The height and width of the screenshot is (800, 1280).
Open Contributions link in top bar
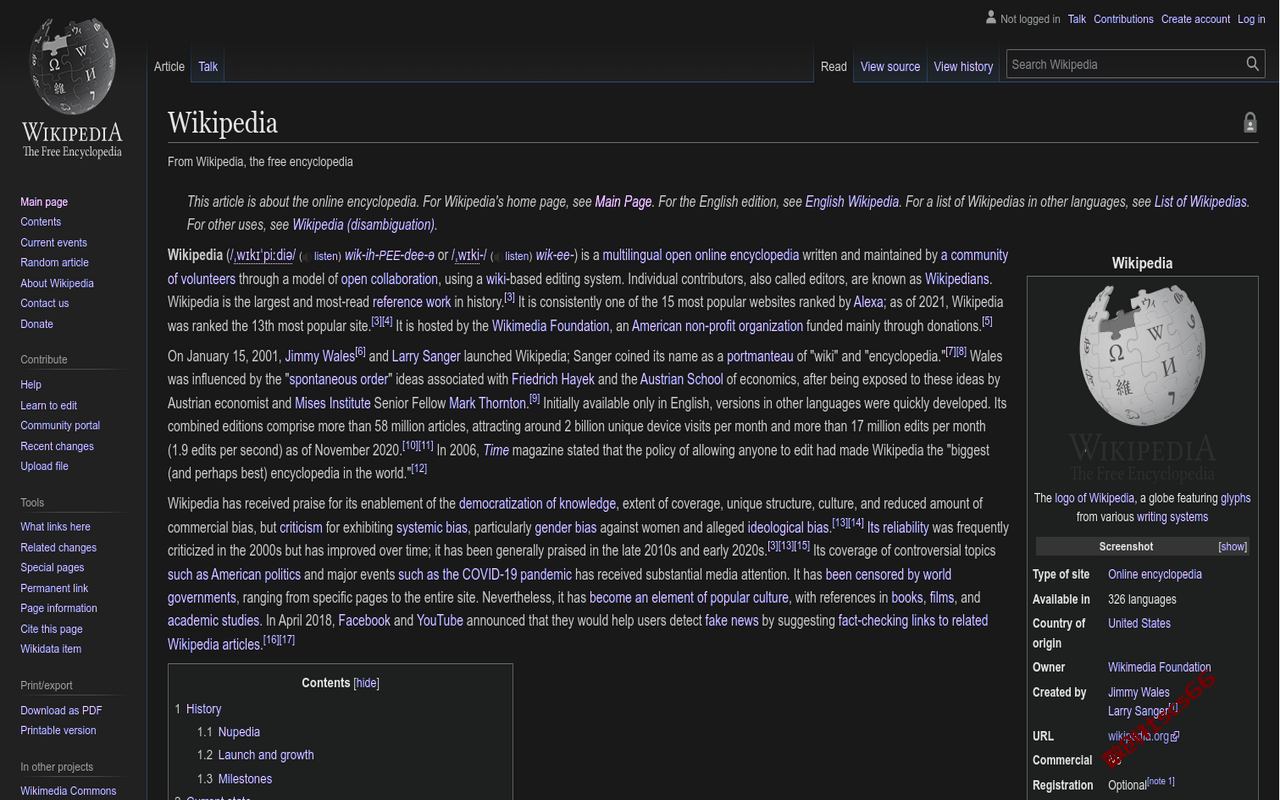1123,19
